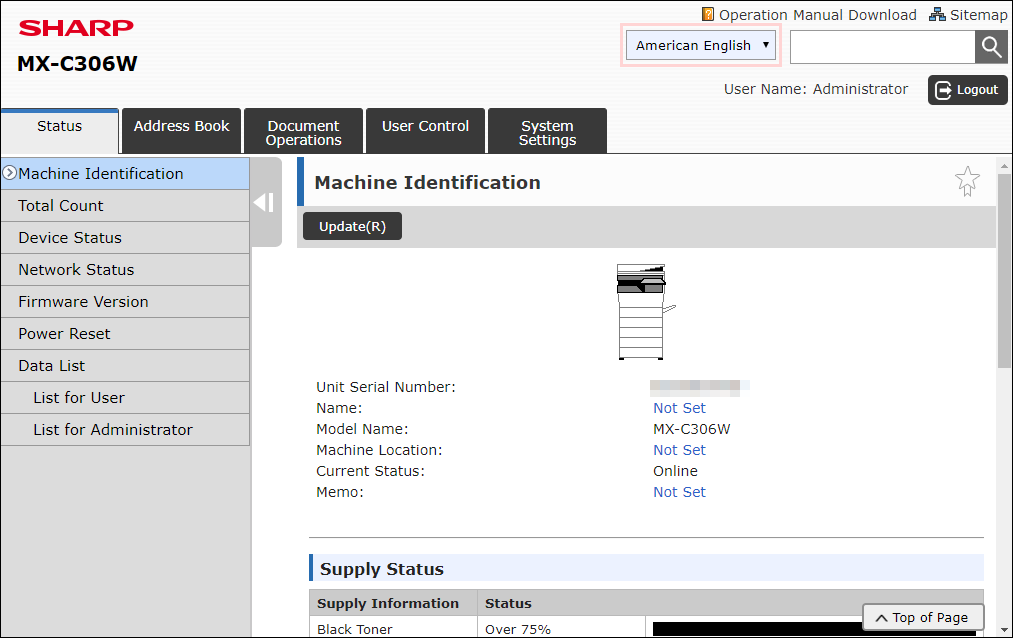Screen dimensions: 1013x638
Task: Collapse the sidebar with the arrow icon
Action: click(266, 203)
